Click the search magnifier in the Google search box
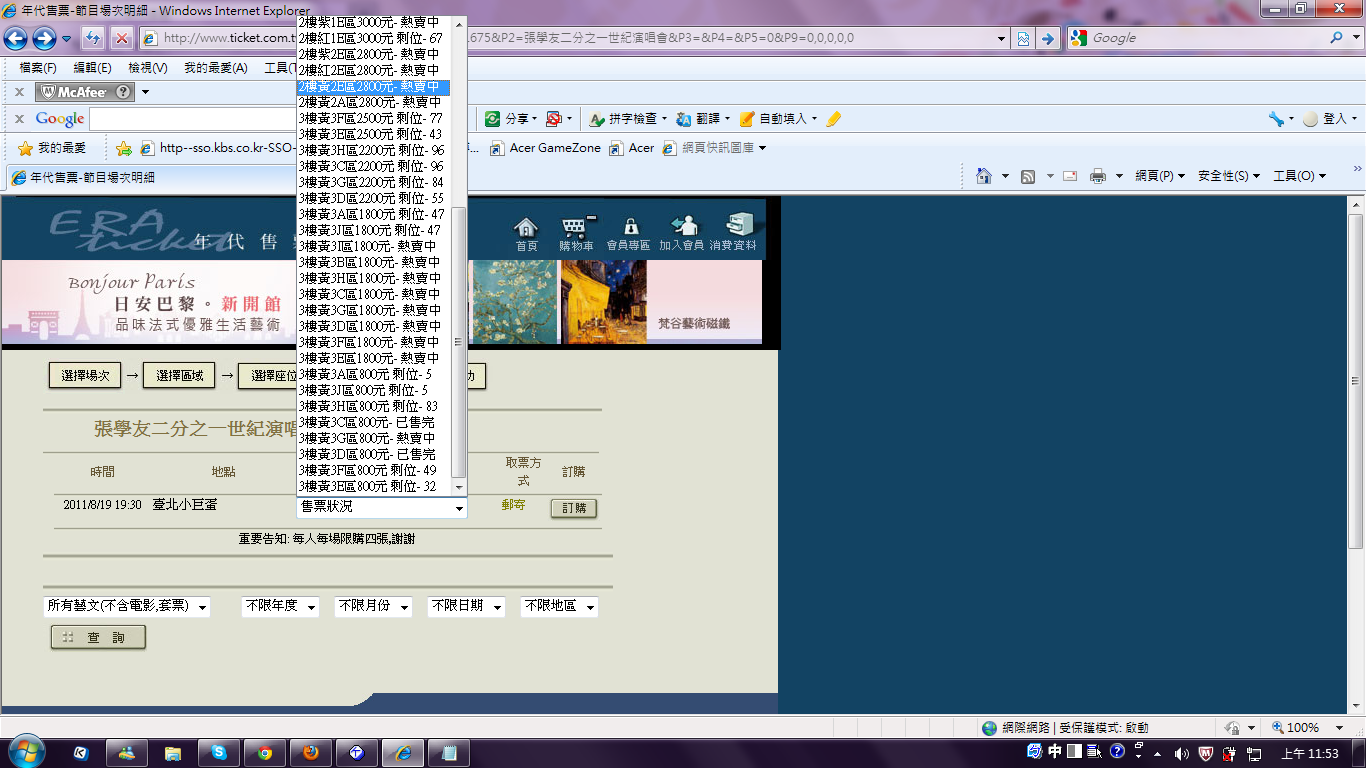Screen dimensions: 1366x768 [x=1337, y=38]
